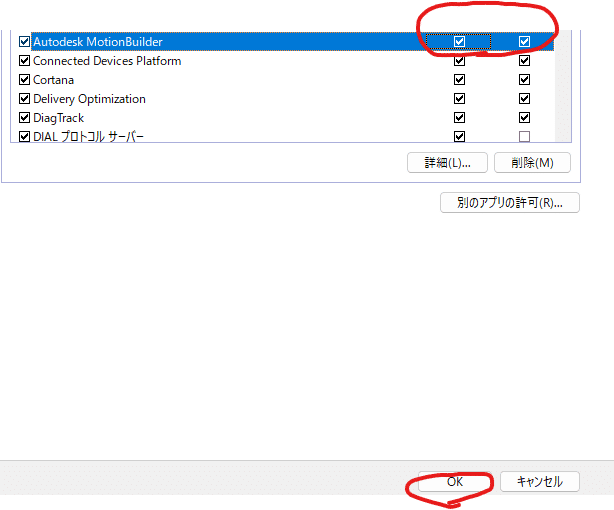The height and width of the screenshot is (510, 614).
Task: Confirm changes with the OK button
Action: (455, 481)
